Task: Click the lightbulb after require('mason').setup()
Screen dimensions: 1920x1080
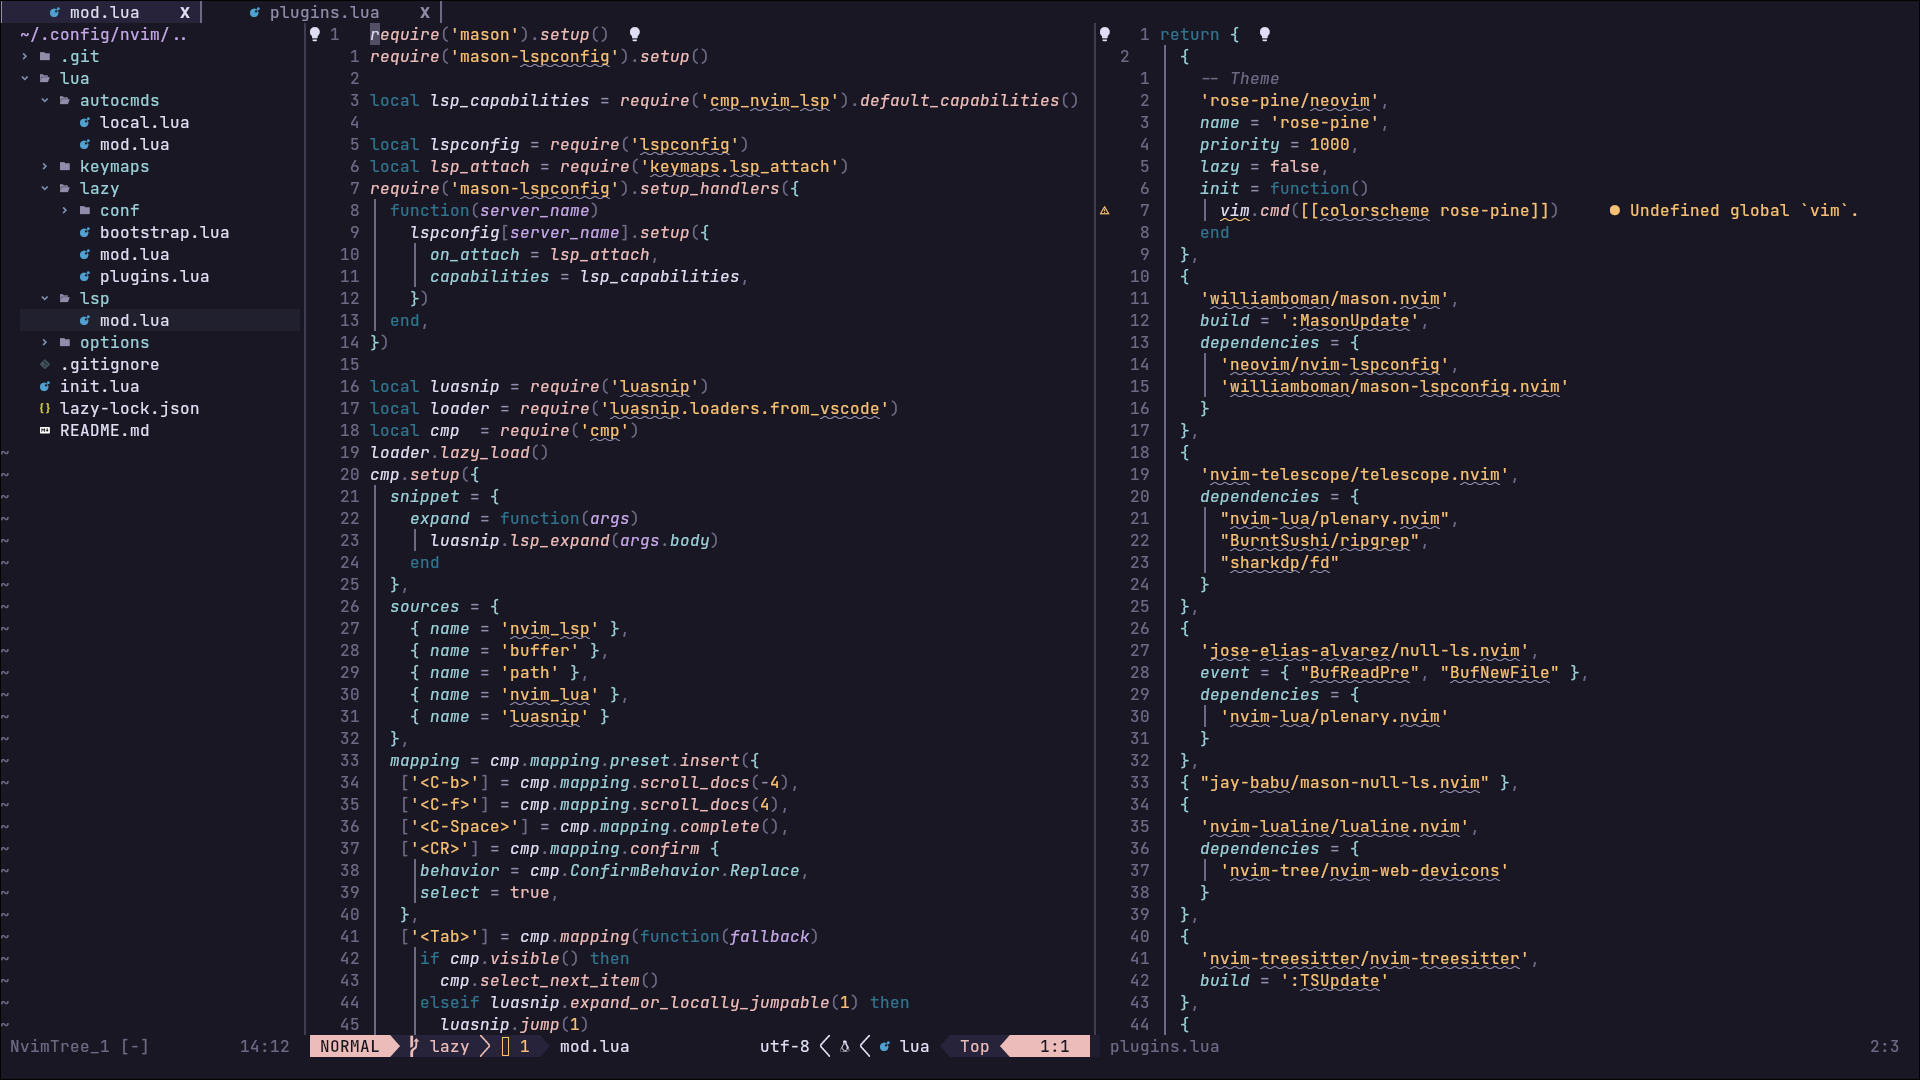Action: pyautogui.click(x=634, y=35)
